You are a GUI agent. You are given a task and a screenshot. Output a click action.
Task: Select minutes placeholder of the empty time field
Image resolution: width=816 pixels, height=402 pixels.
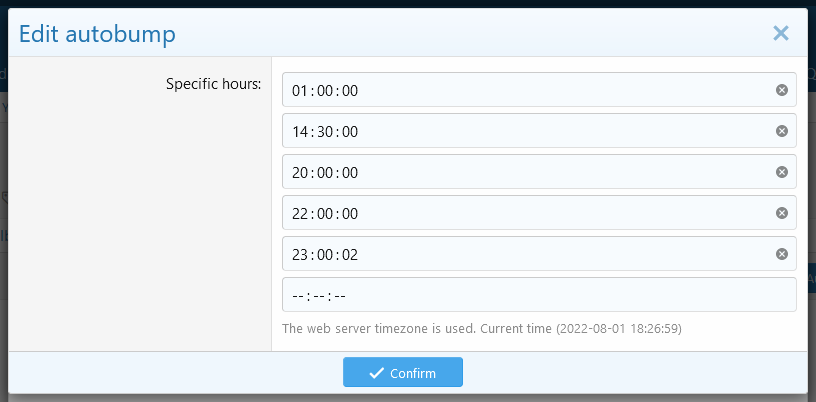point(319,296)
